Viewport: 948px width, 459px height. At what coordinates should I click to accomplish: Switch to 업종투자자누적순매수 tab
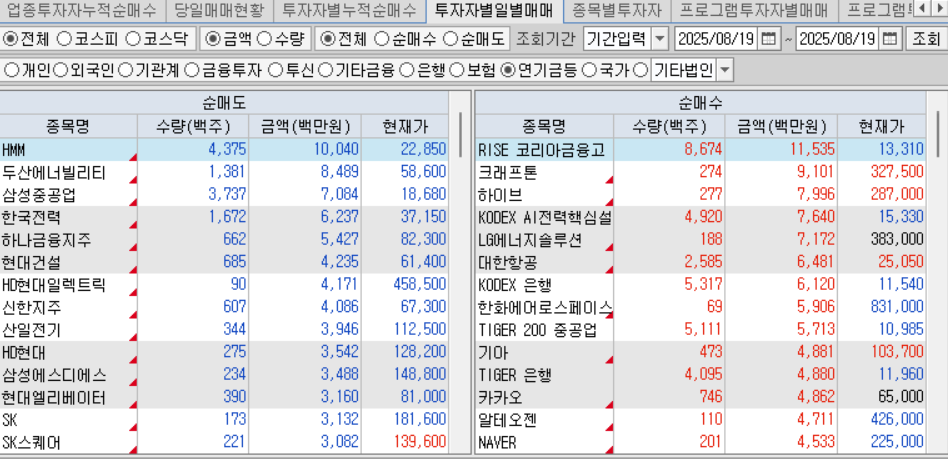[80, 10]
